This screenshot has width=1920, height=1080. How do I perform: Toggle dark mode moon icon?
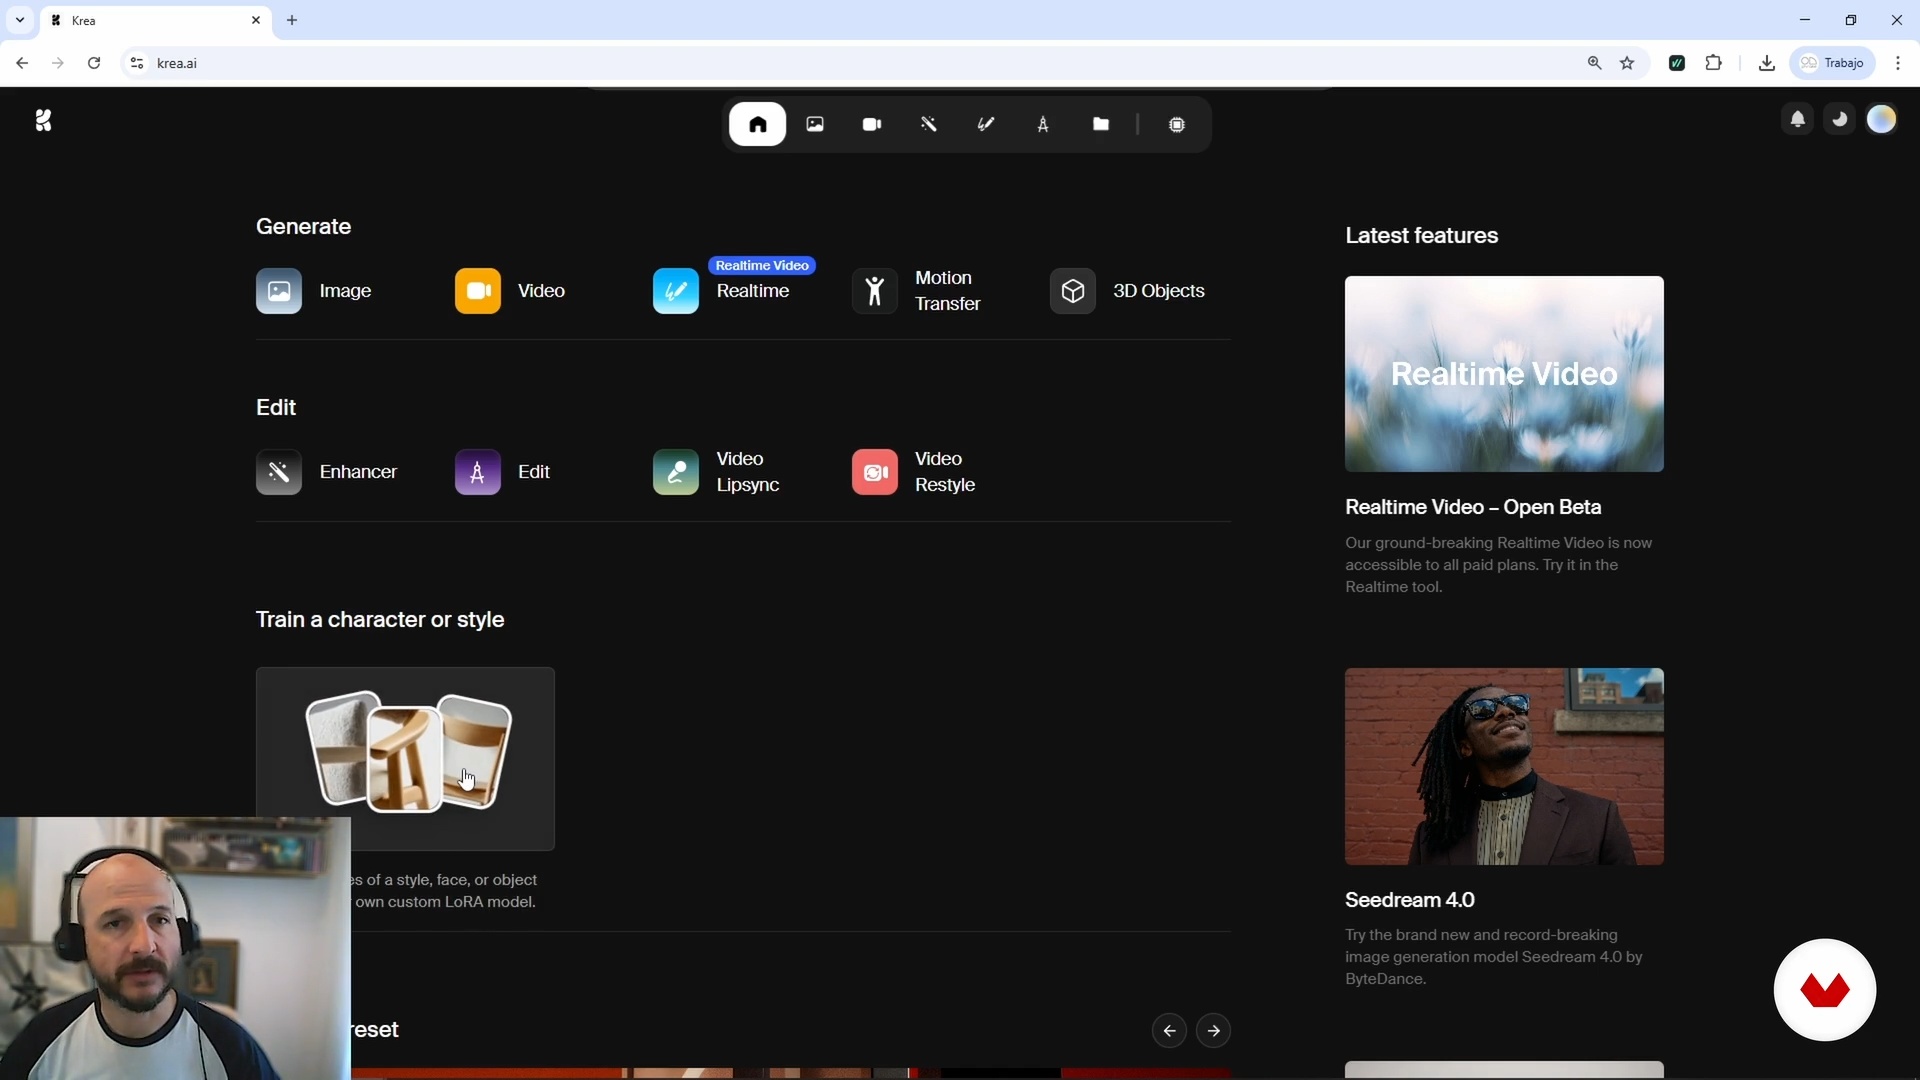(1839, 120)
